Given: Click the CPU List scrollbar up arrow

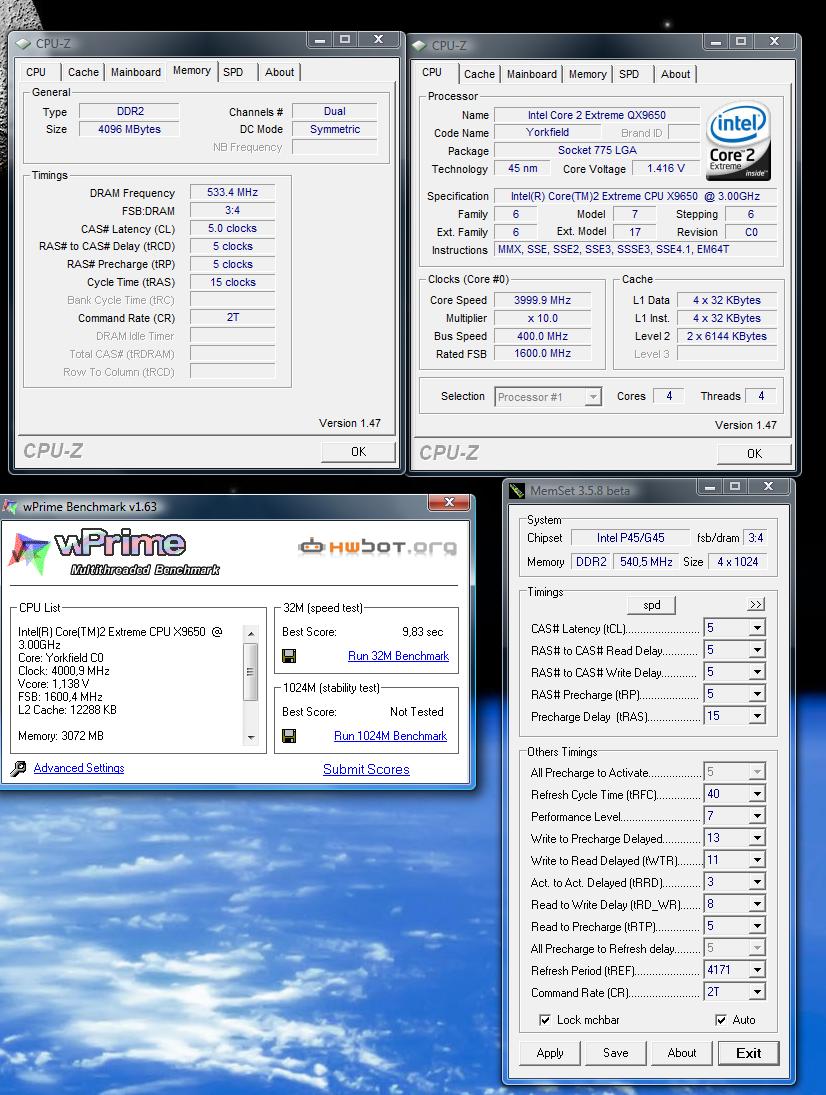Looking at the screenshot, I should [x=251, y=633].
